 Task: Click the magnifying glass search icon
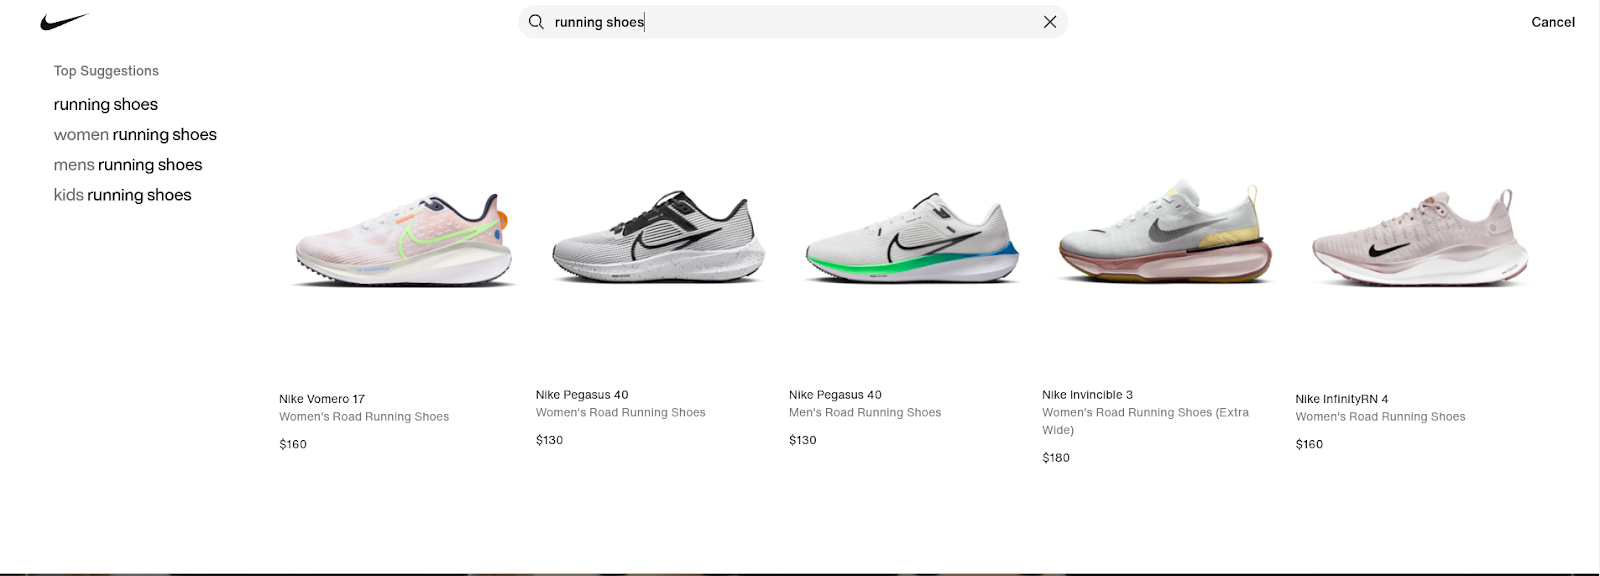[536, 22]
